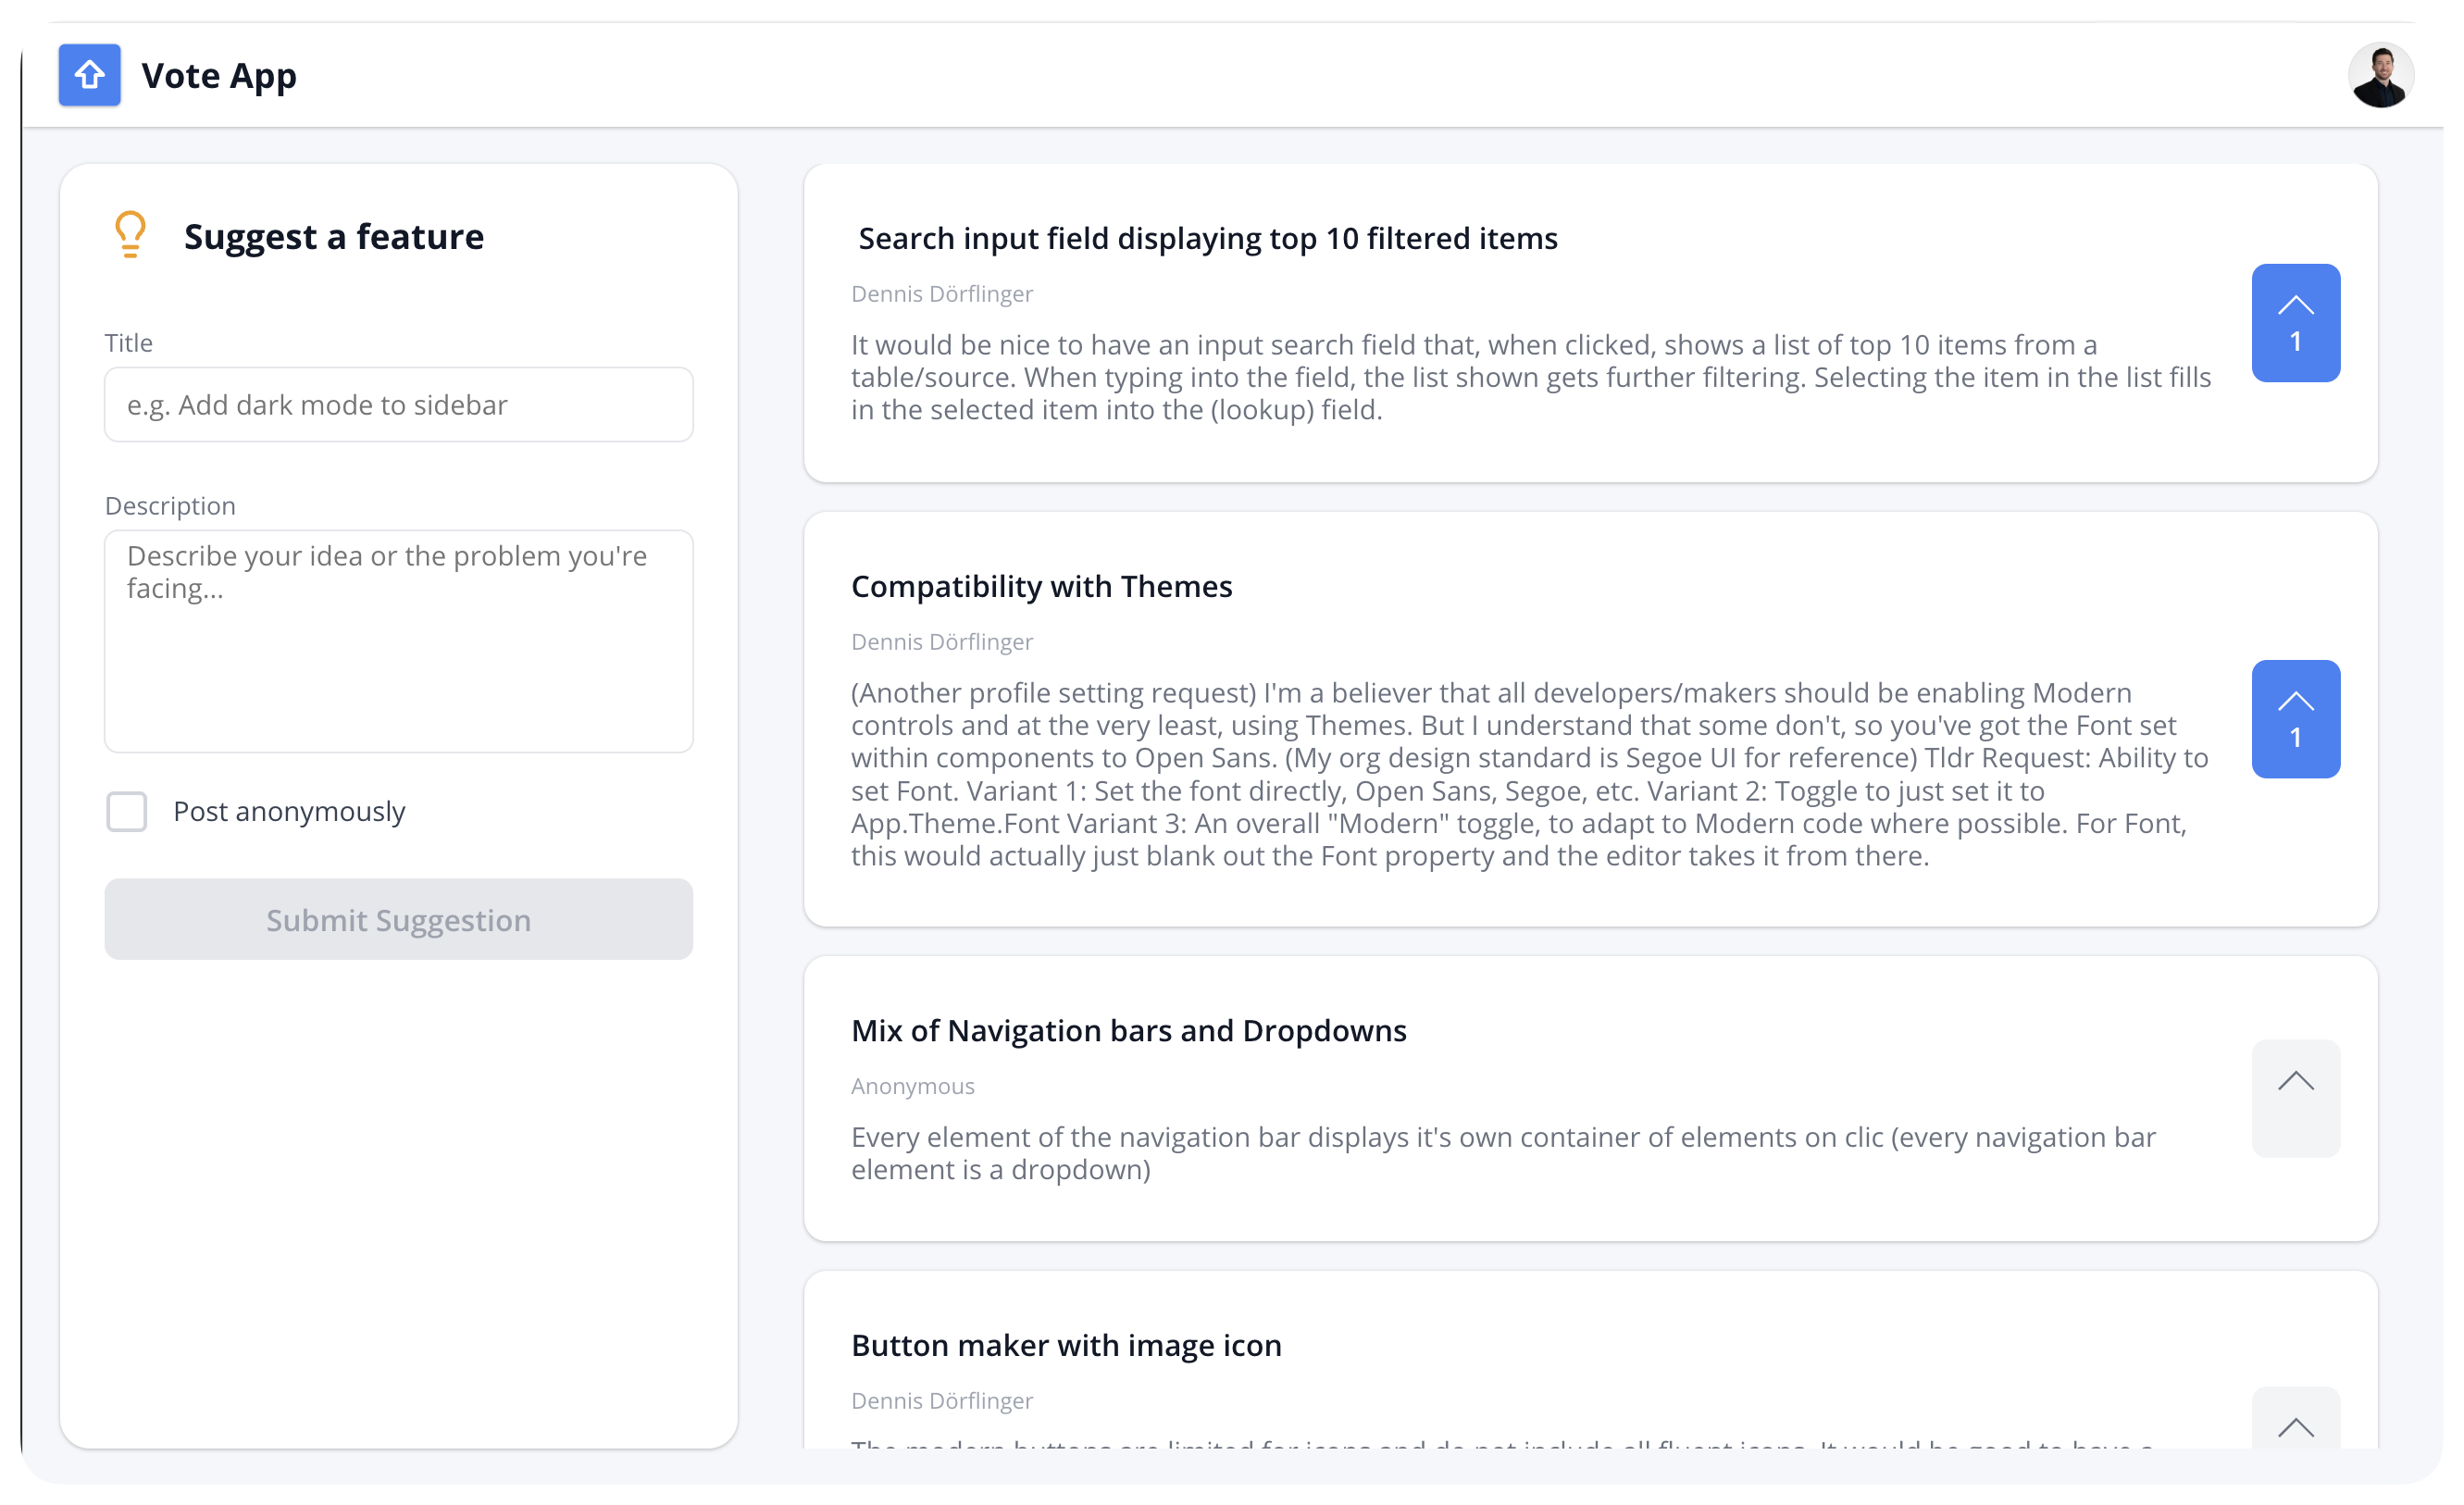Open the Suggest a feature panel heading
The image size is (2464, 1505).
[333, 236]
